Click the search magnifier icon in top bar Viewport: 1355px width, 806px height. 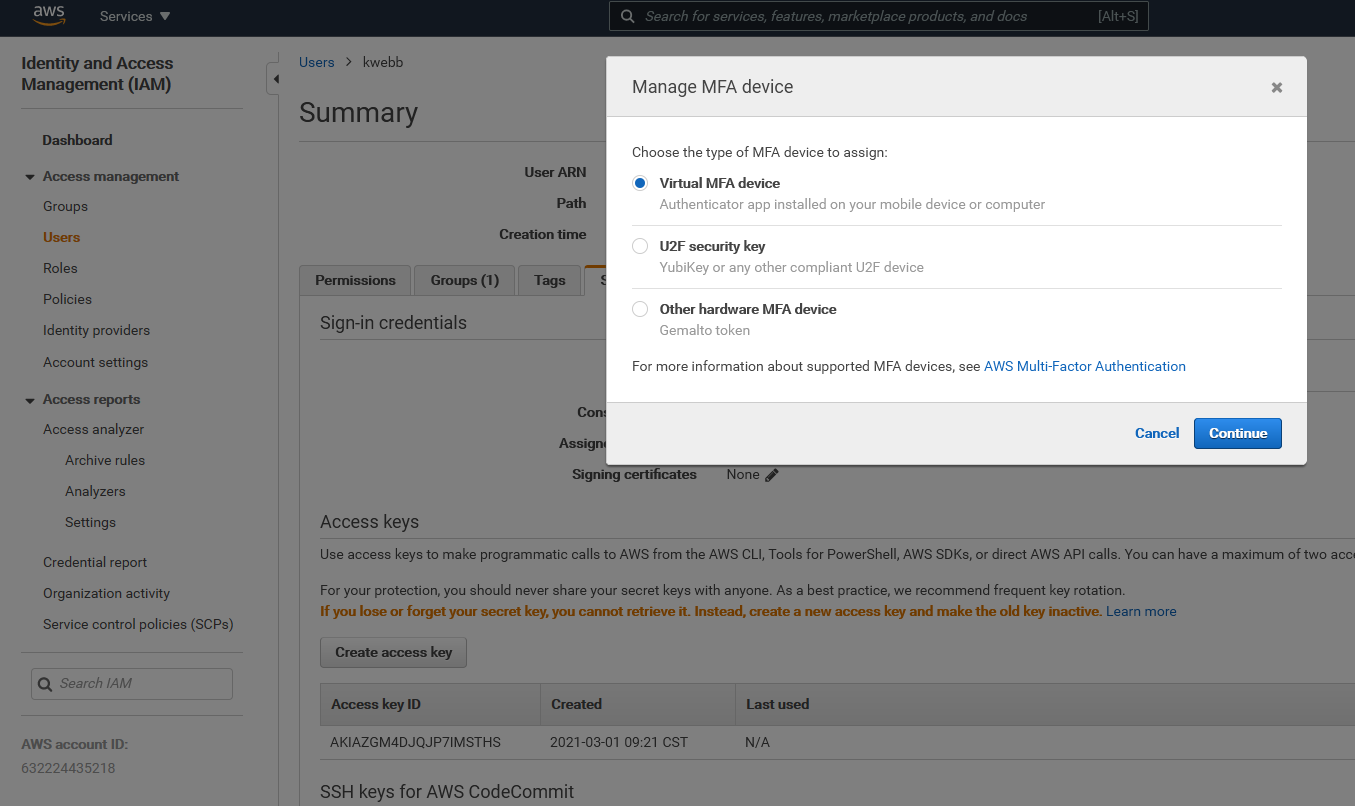[627, 16]
